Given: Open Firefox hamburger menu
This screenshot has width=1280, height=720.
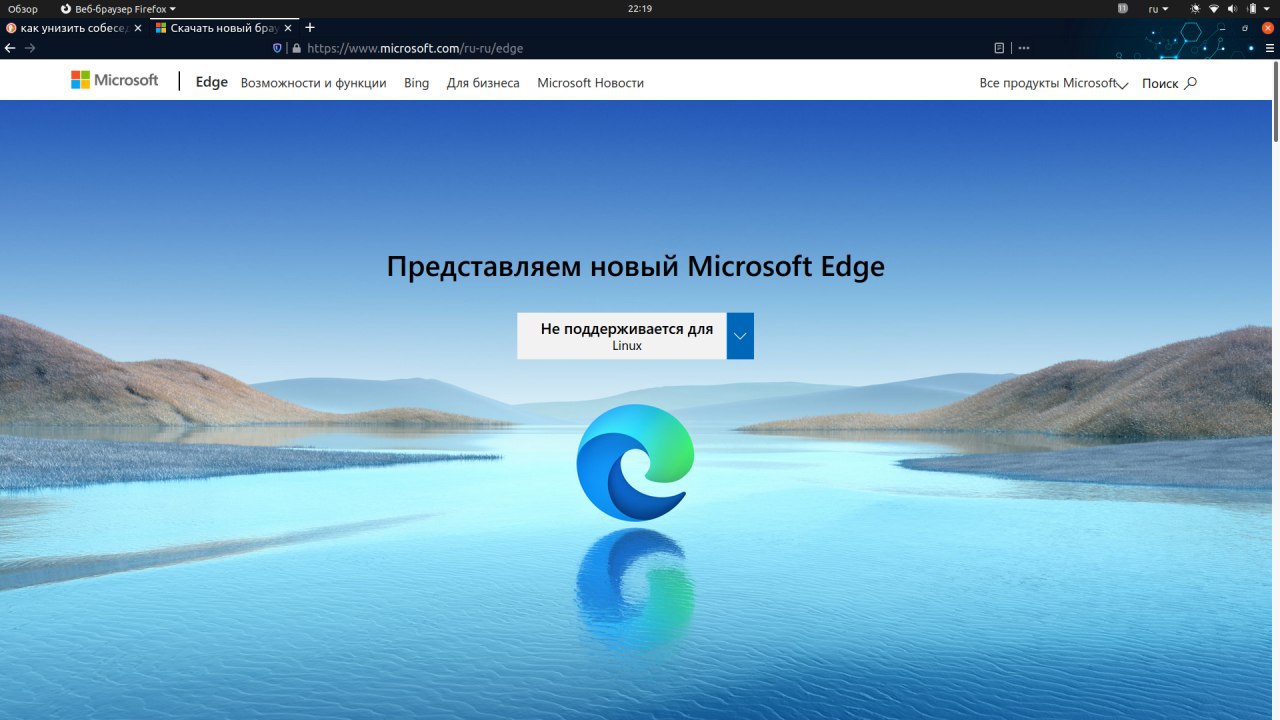Looking at the screenshot, I should 1269,47.
